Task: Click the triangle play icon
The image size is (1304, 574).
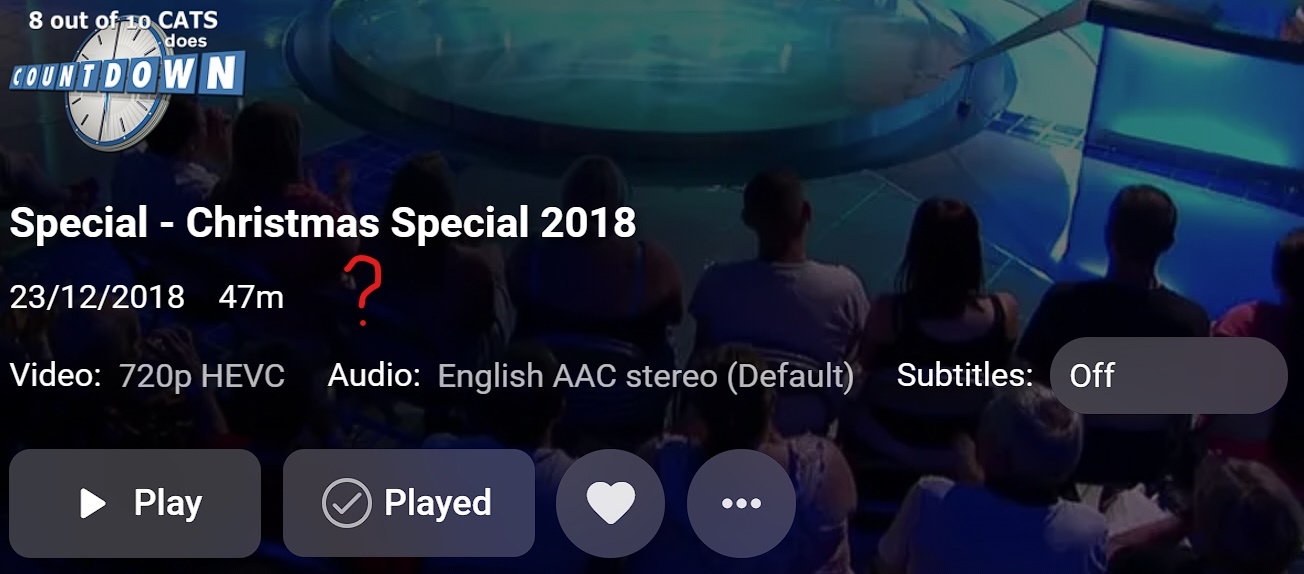Action: point(93,503)
